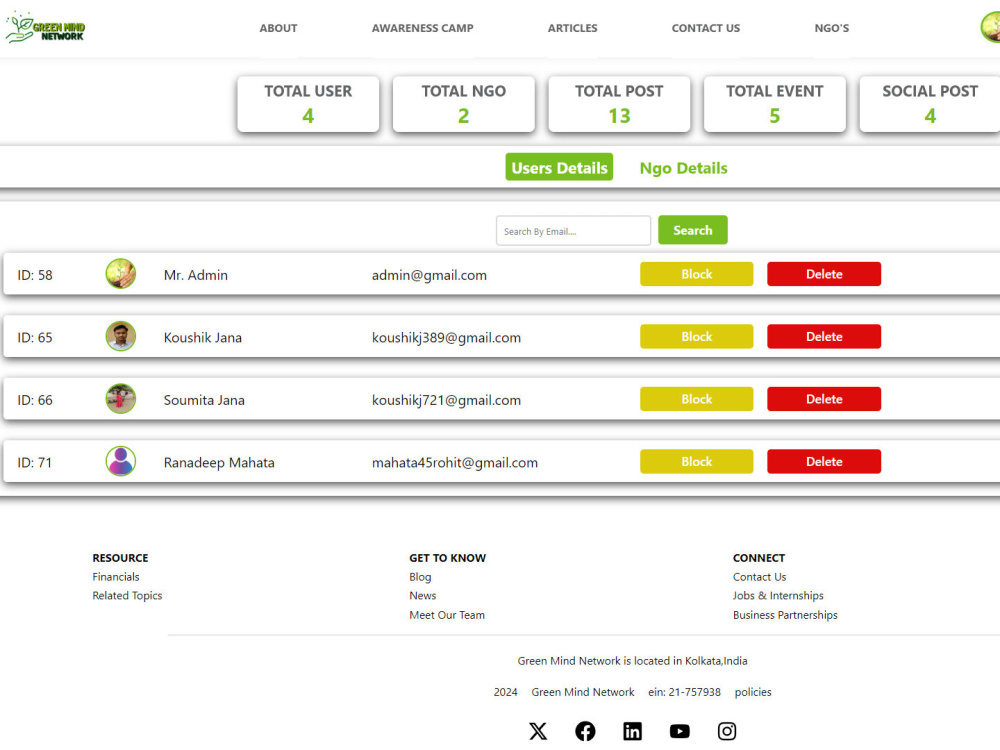Click the email admin@gmail.com
Viewport: 1000px width, 750px height.
click(429, 275)
